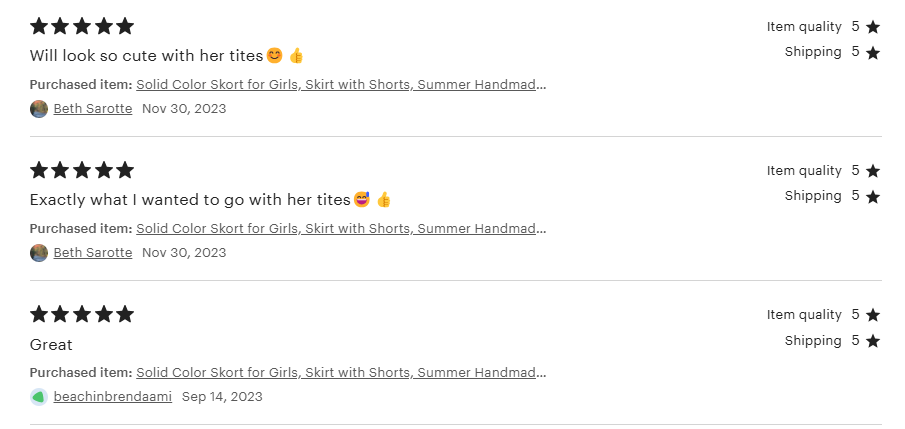The width and height of the screenshot is (905, 429).
Task: Open the purchased item link in the "Great" review
Action: point(341,373)
